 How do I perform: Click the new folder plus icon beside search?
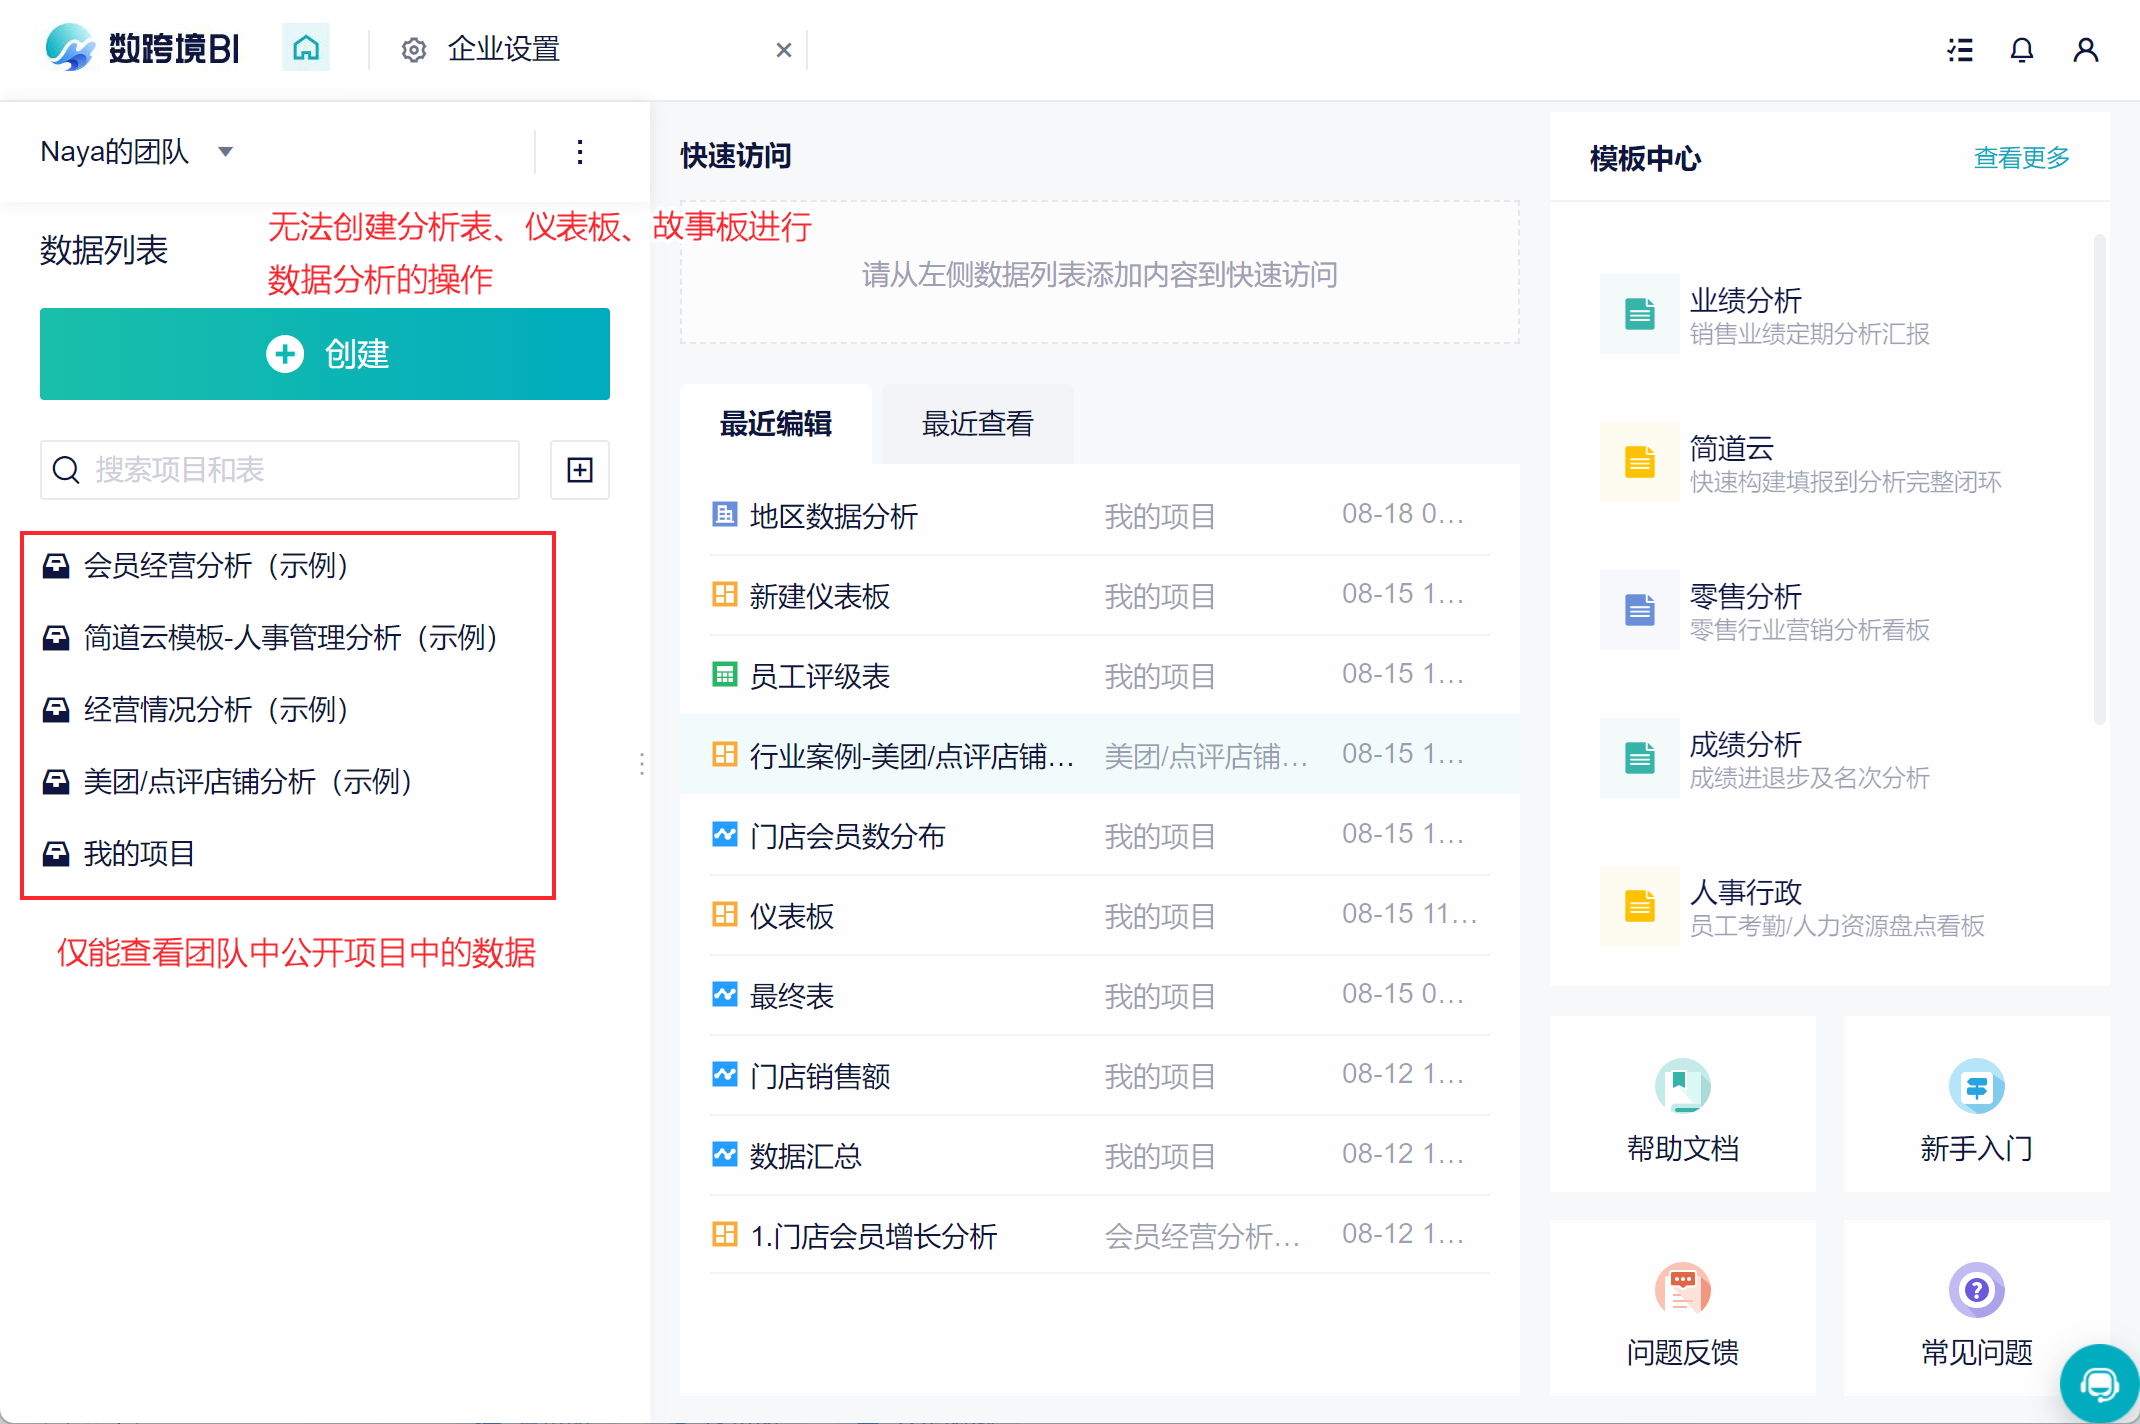pyautogui.click(x=580, y=470)
